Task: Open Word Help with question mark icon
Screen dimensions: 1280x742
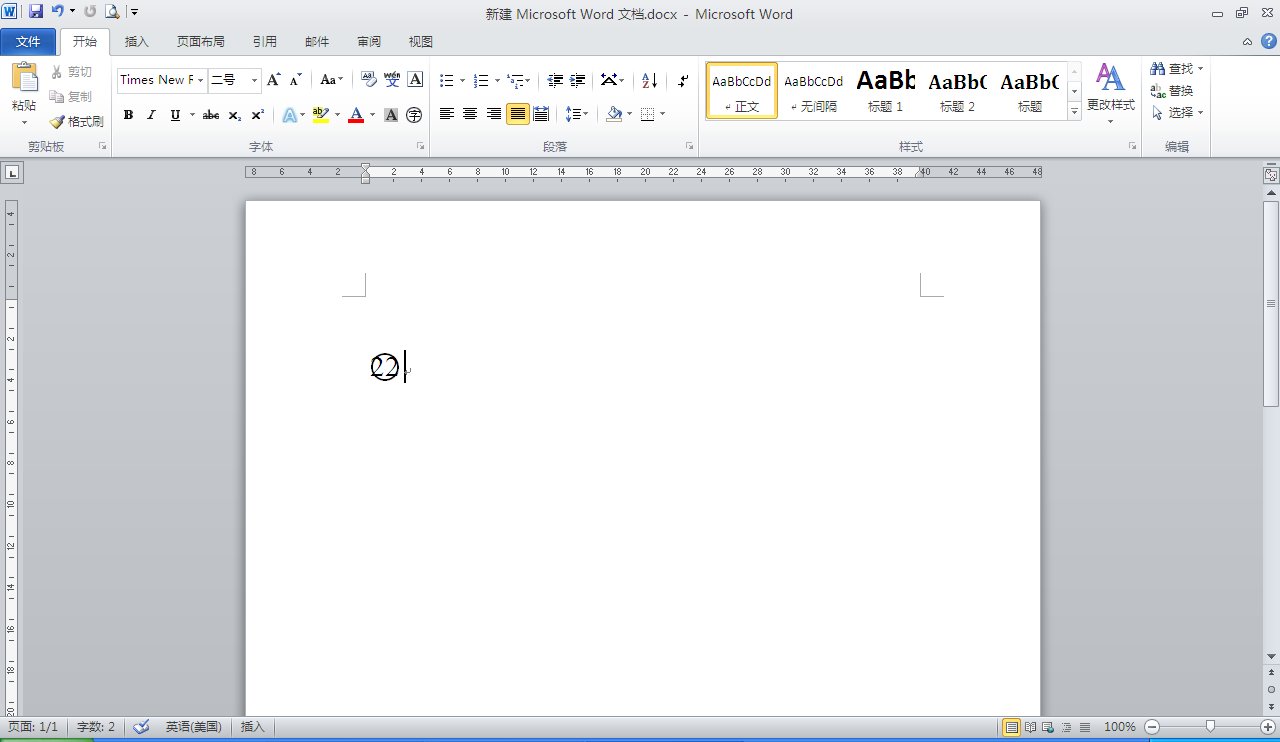Action: click(x=1268, y=41)
